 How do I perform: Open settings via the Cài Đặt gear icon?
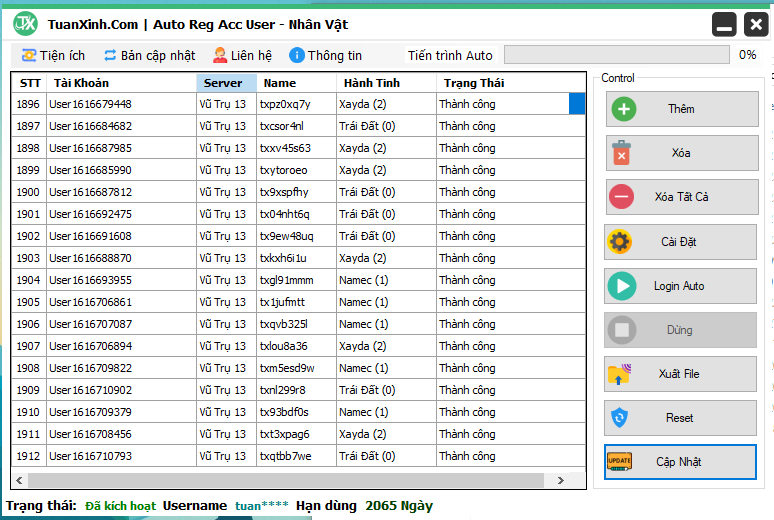click(x=621, y=241)
